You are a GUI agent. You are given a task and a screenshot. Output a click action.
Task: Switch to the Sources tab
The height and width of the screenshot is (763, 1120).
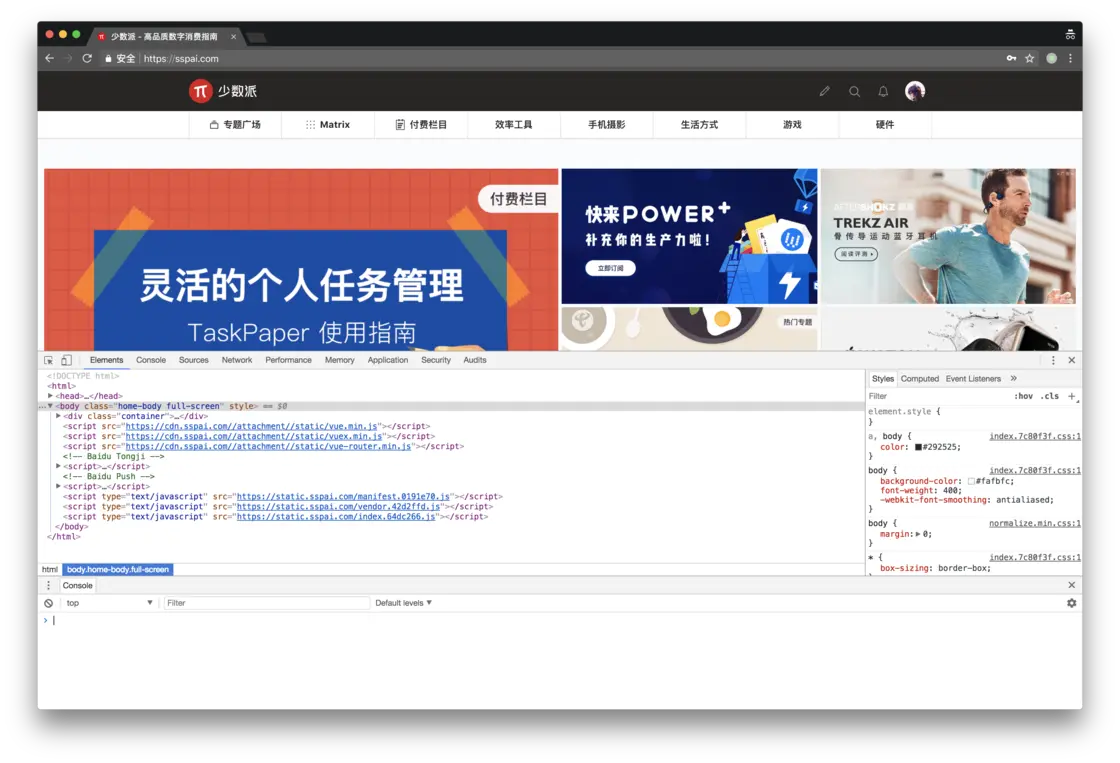[x=194, y=361]
